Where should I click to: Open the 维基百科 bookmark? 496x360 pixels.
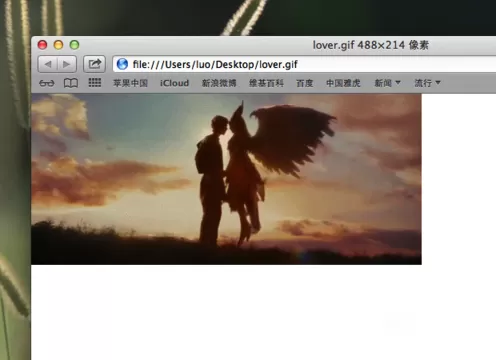click(x=266, y=83)
